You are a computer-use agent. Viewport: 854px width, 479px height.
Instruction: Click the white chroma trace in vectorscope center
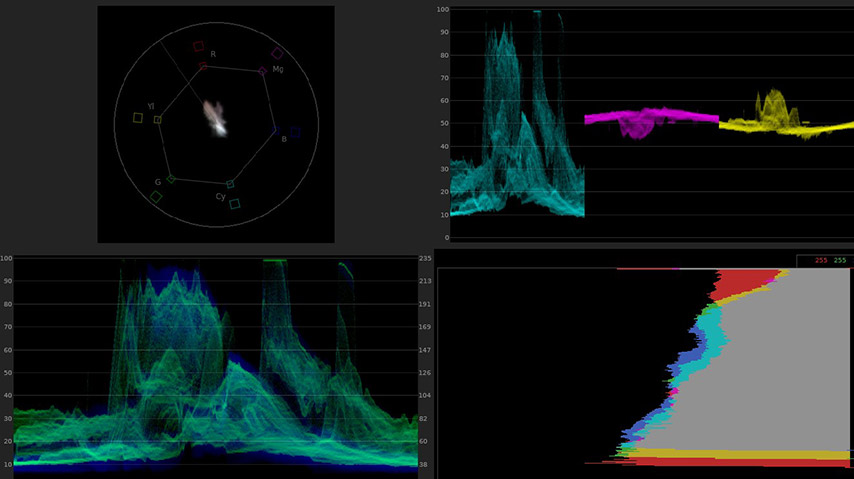coord(216,118)
